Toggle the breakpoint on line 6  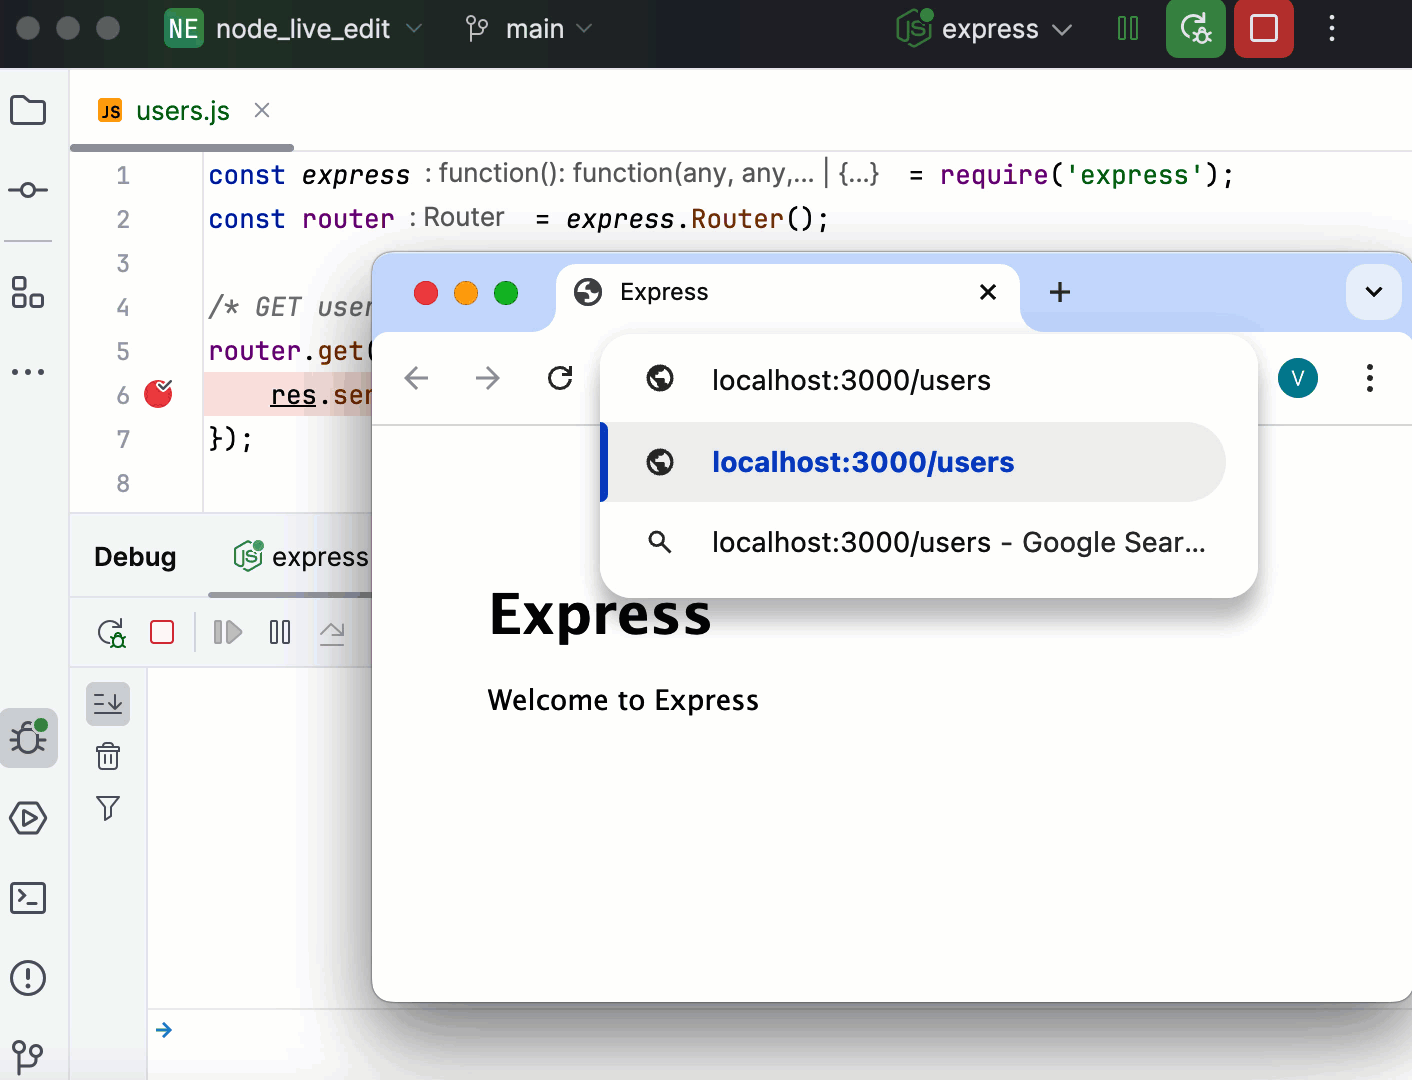(x=157, y=395)
